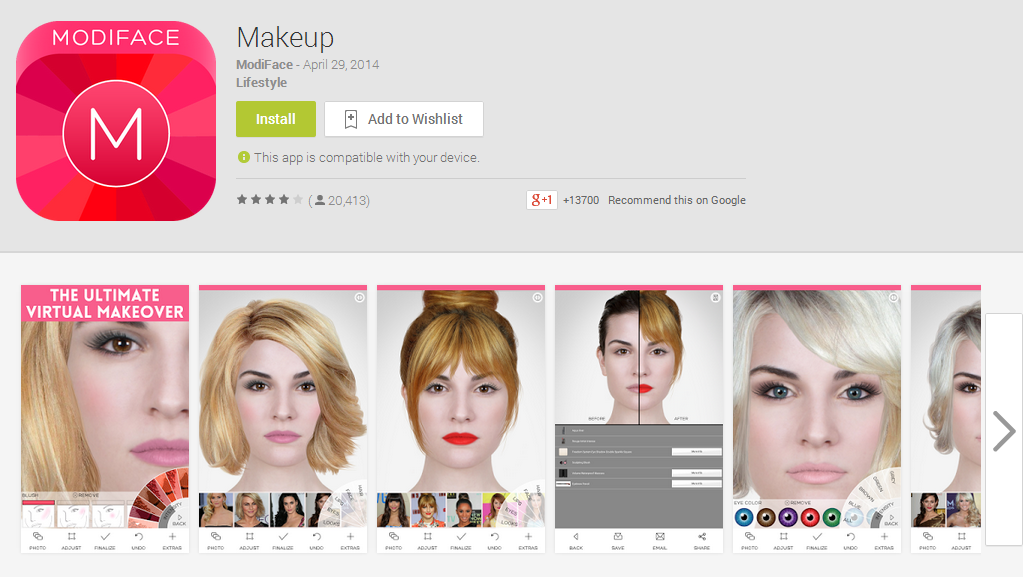Click the 'Makeup' app title

(285, 37)
